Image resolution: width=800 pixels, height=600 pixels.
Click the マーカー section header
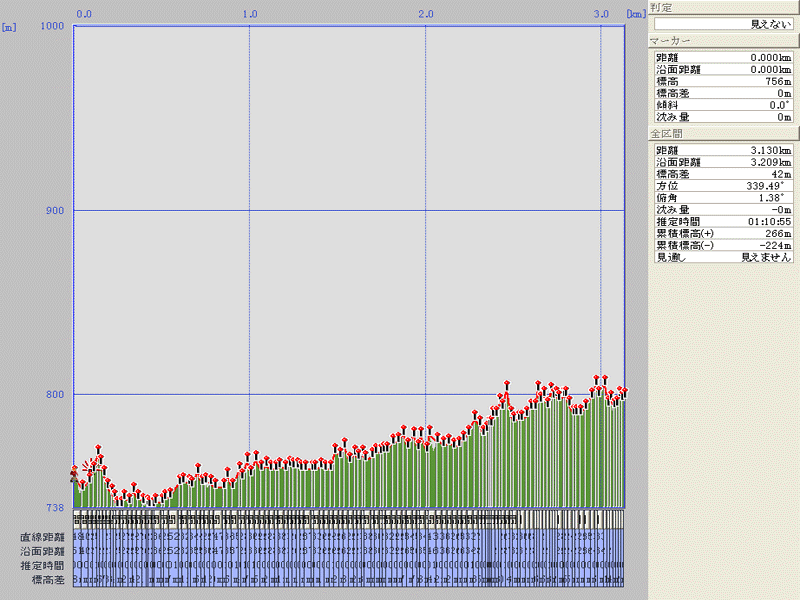[x=723, y=40]
